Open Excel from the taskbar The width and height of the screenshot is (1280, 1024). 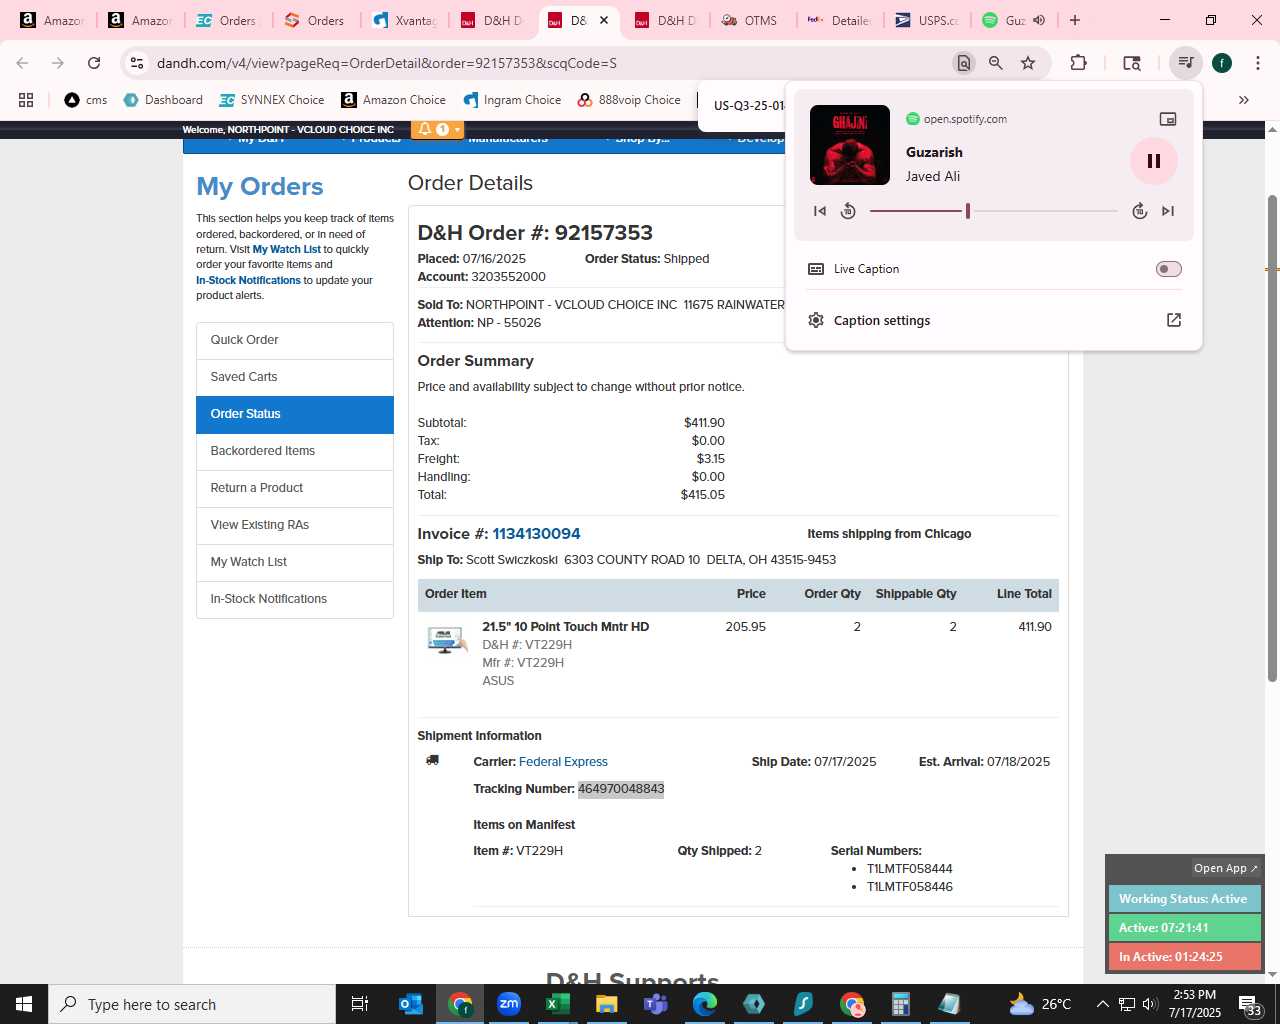[x=557, y=1004]
